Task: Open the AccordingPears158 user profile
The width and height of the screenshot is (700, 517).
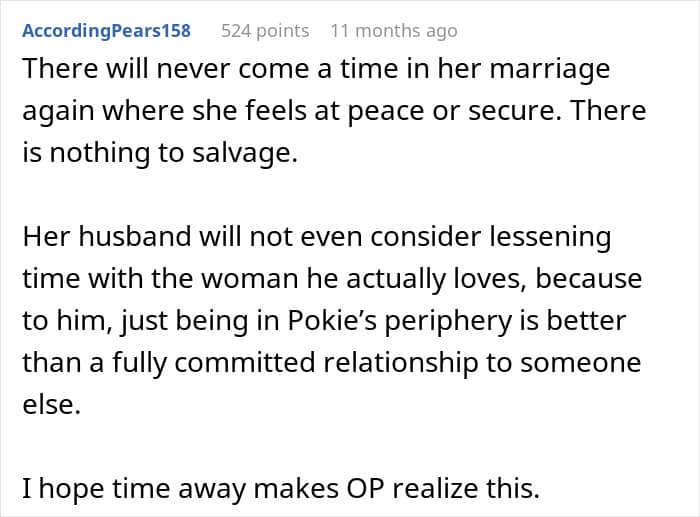Action: (106, 30)
